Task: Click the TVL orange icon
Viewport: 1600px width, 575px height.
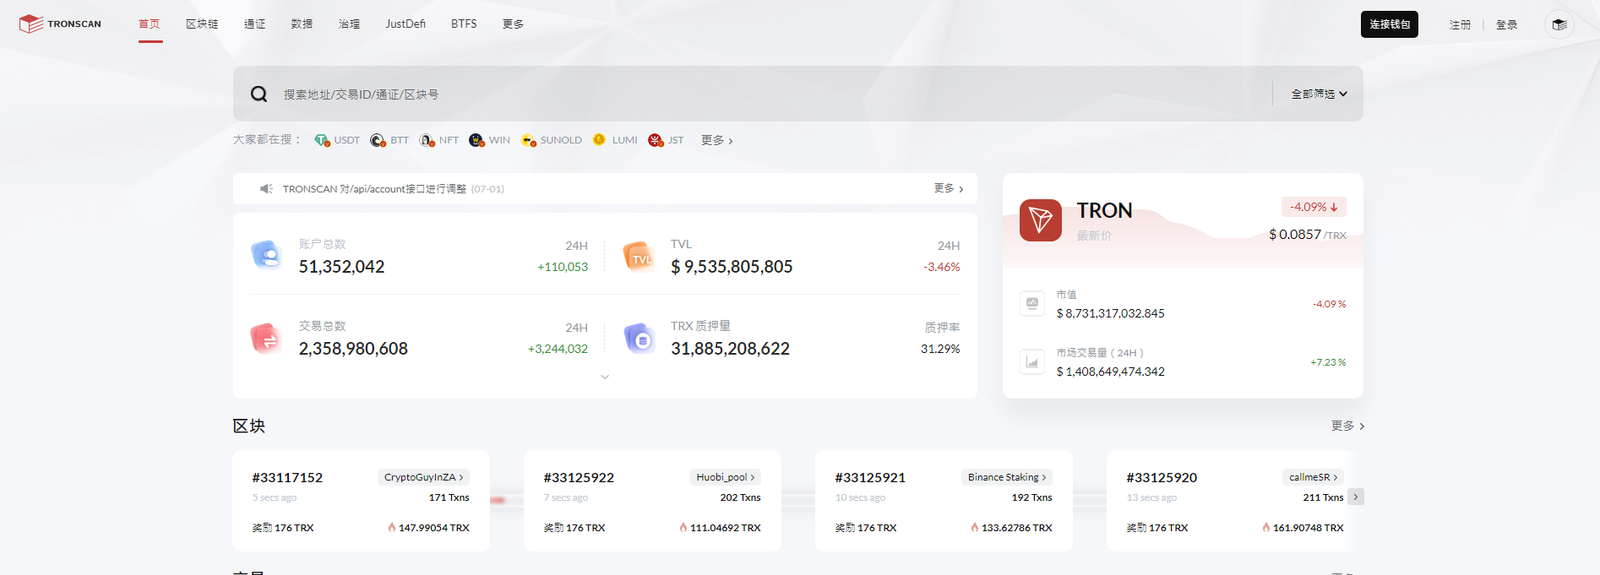Action: (x=638, y=257)
